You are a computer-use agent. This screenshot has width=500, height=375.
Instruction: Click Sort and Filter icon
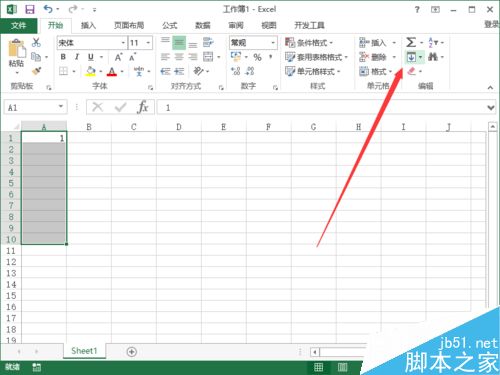pos(433,42)
